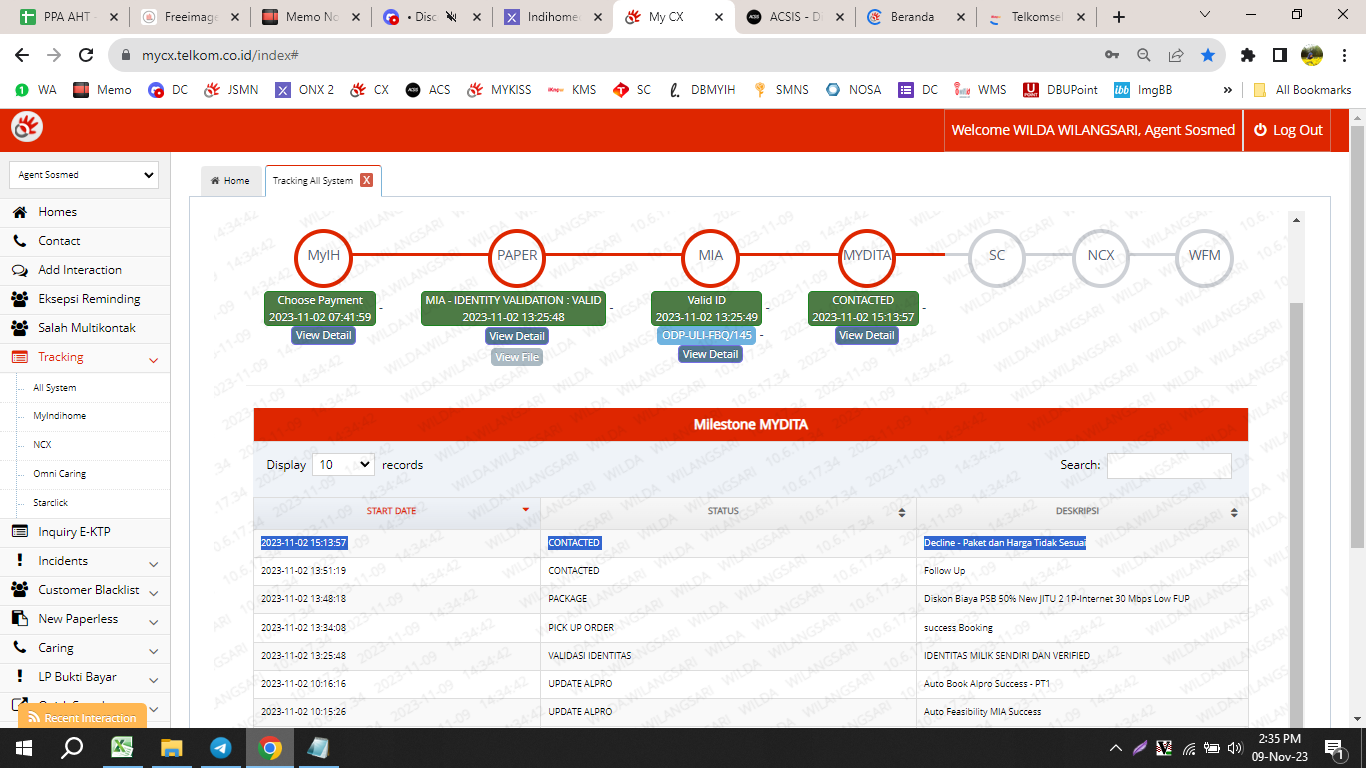Open the Agent Sosmed role dropdown
1366x768 pixels.
(x=84, y=175)
